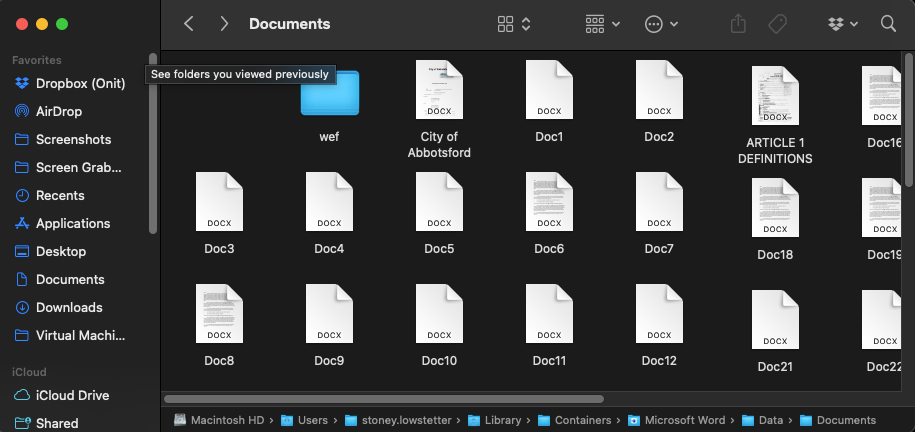This screenshot has width=915, height=432.
Task: Open the Group By options dropdown
Action: (603, 24)
